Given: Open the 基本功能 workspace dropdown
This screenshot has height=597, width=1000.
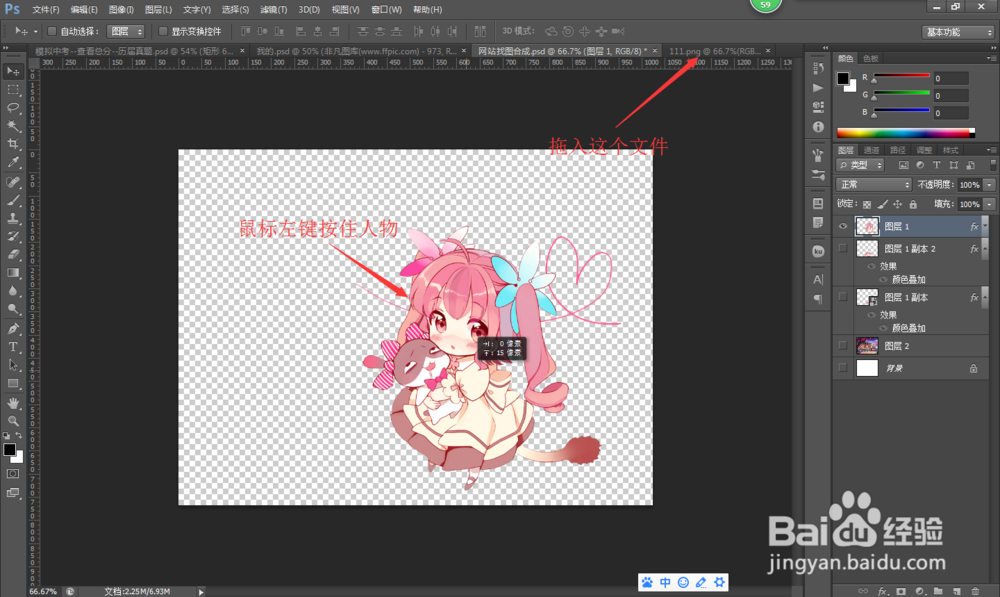Looking at the screenshot, I should [x=958, y=32].
